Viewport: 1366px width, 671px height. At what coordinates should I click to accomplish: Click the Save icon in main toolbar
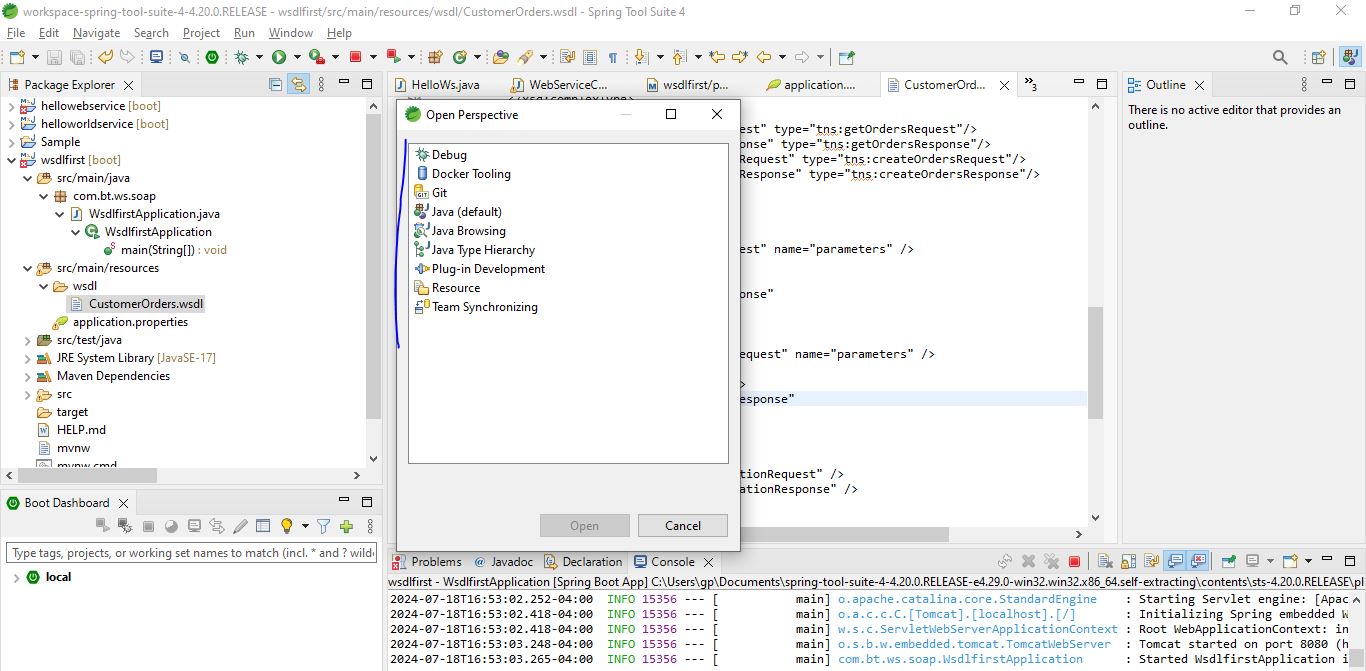tap(53, 58)
